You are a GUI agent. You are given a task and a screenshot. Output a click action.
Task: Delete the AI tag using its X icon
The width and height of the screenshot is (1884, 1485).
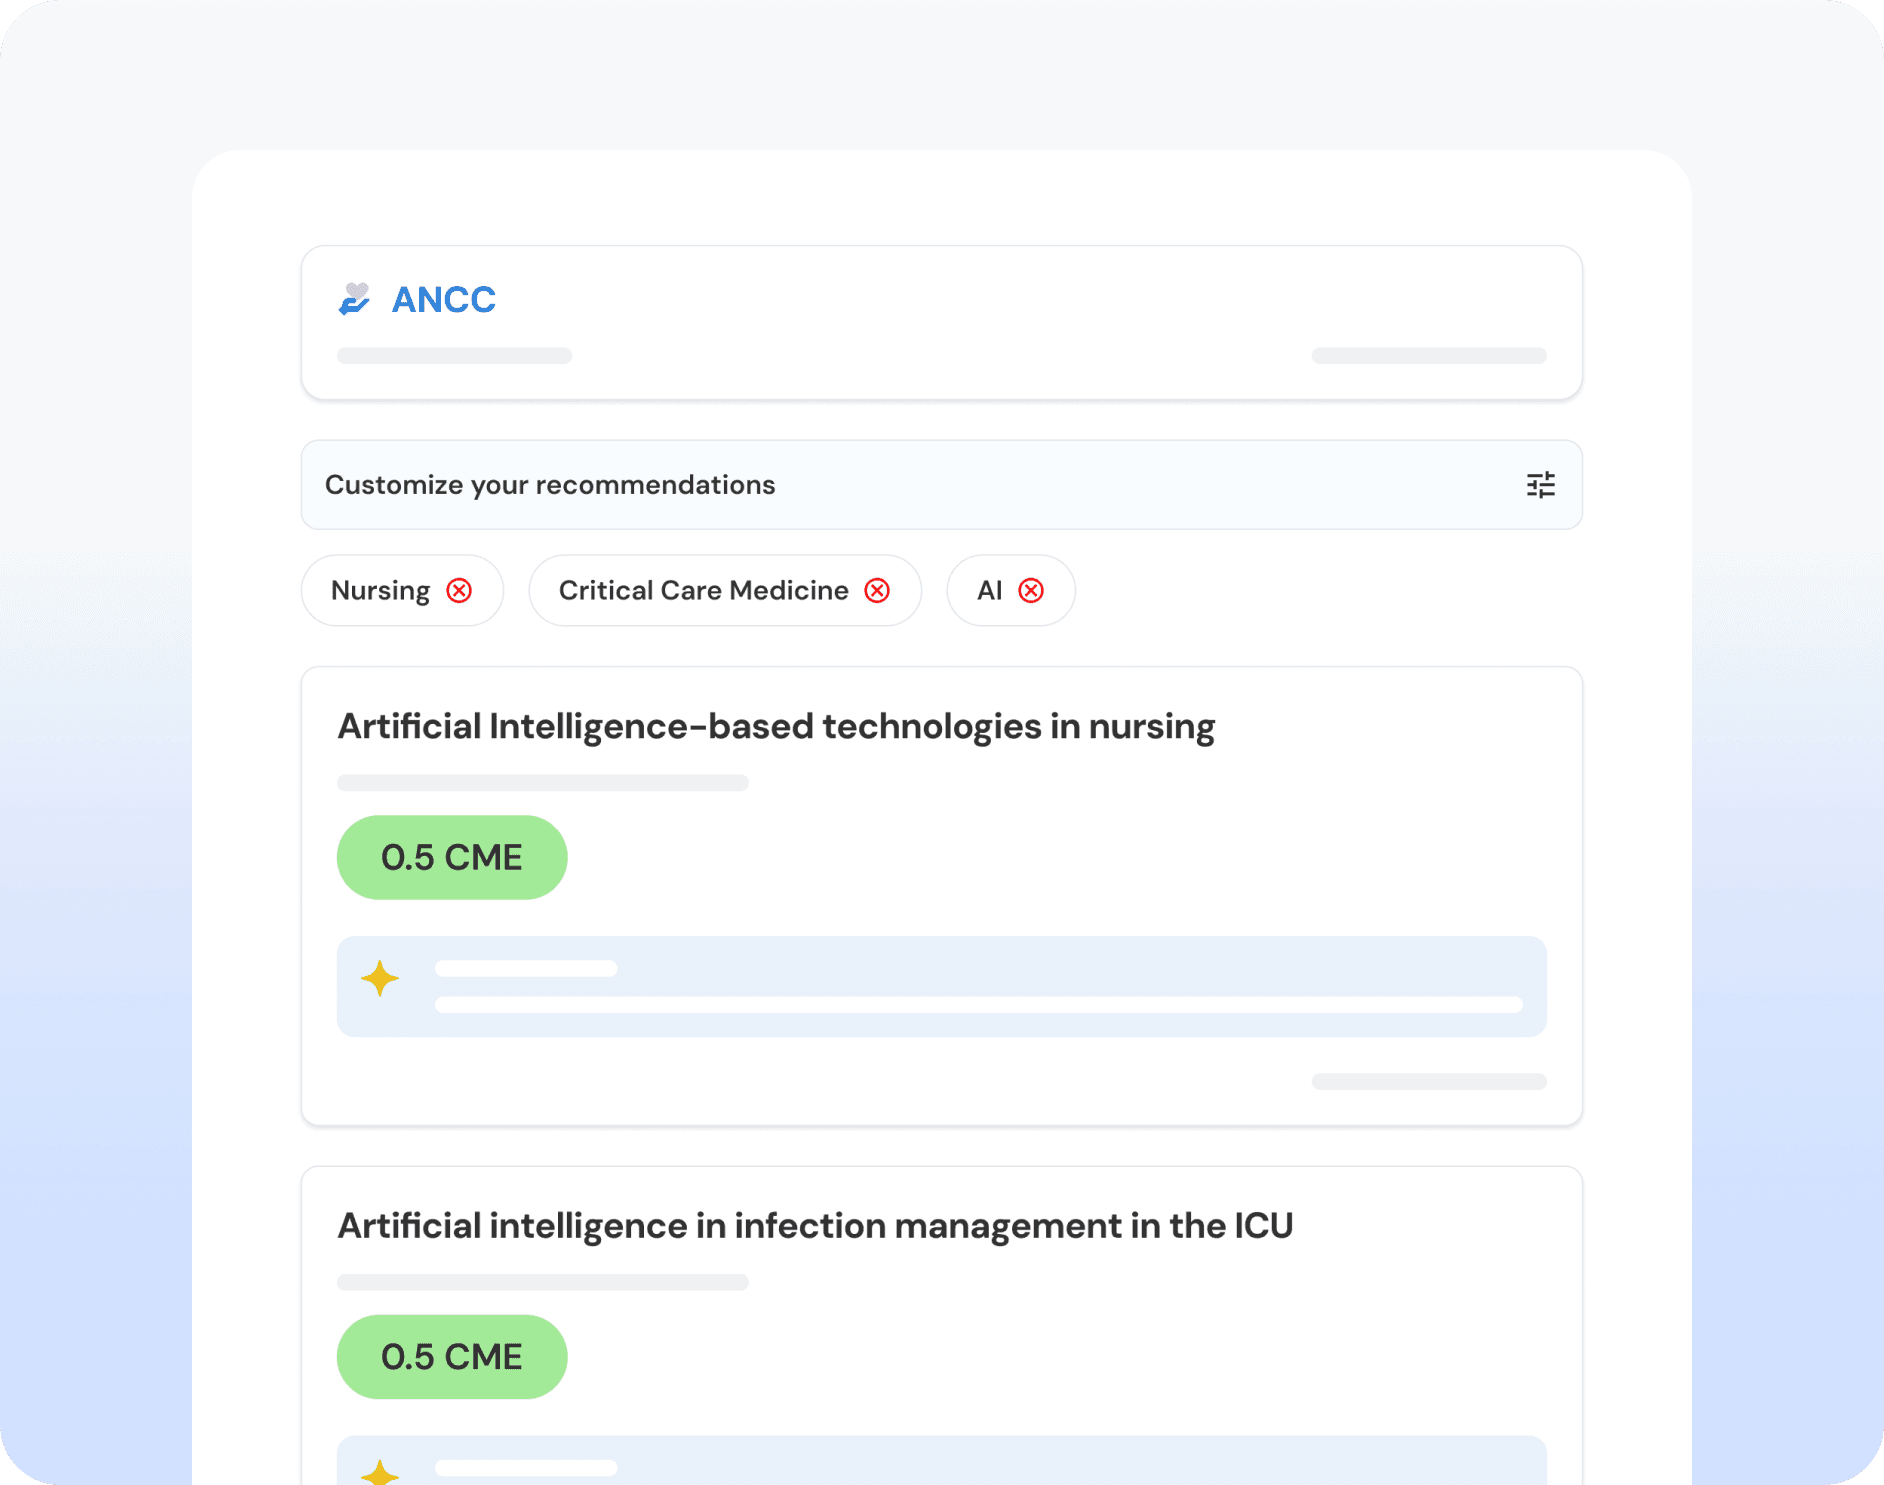tap(1031, 591)
